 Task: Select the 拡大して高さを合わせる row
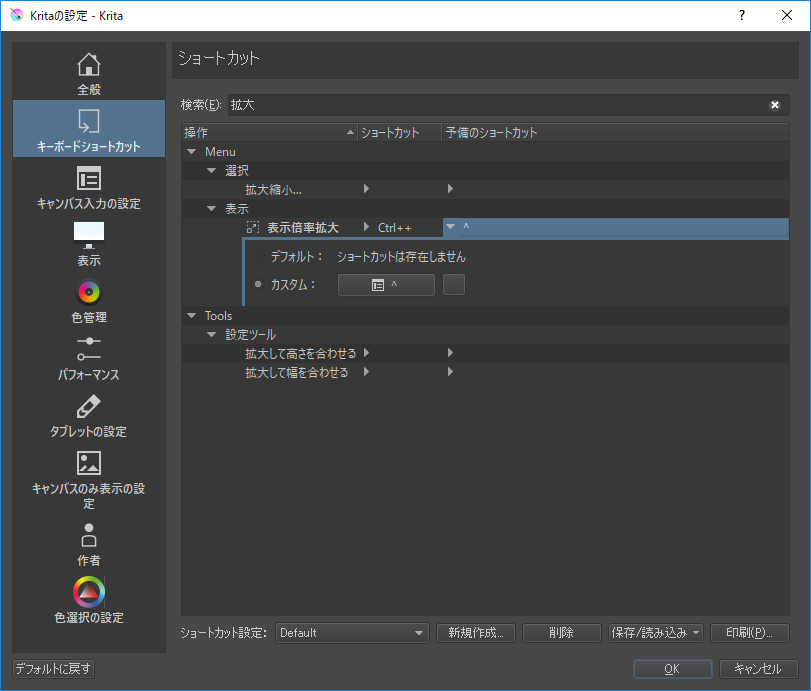[485, 353]
